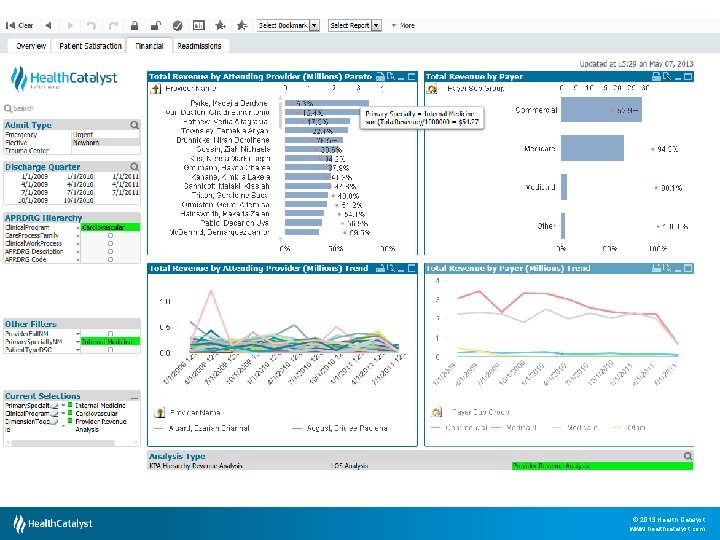Screen dimensions: 720x540
Task: Expand the CareProcessFamily dropdown arrow
Action: [78, 236]
